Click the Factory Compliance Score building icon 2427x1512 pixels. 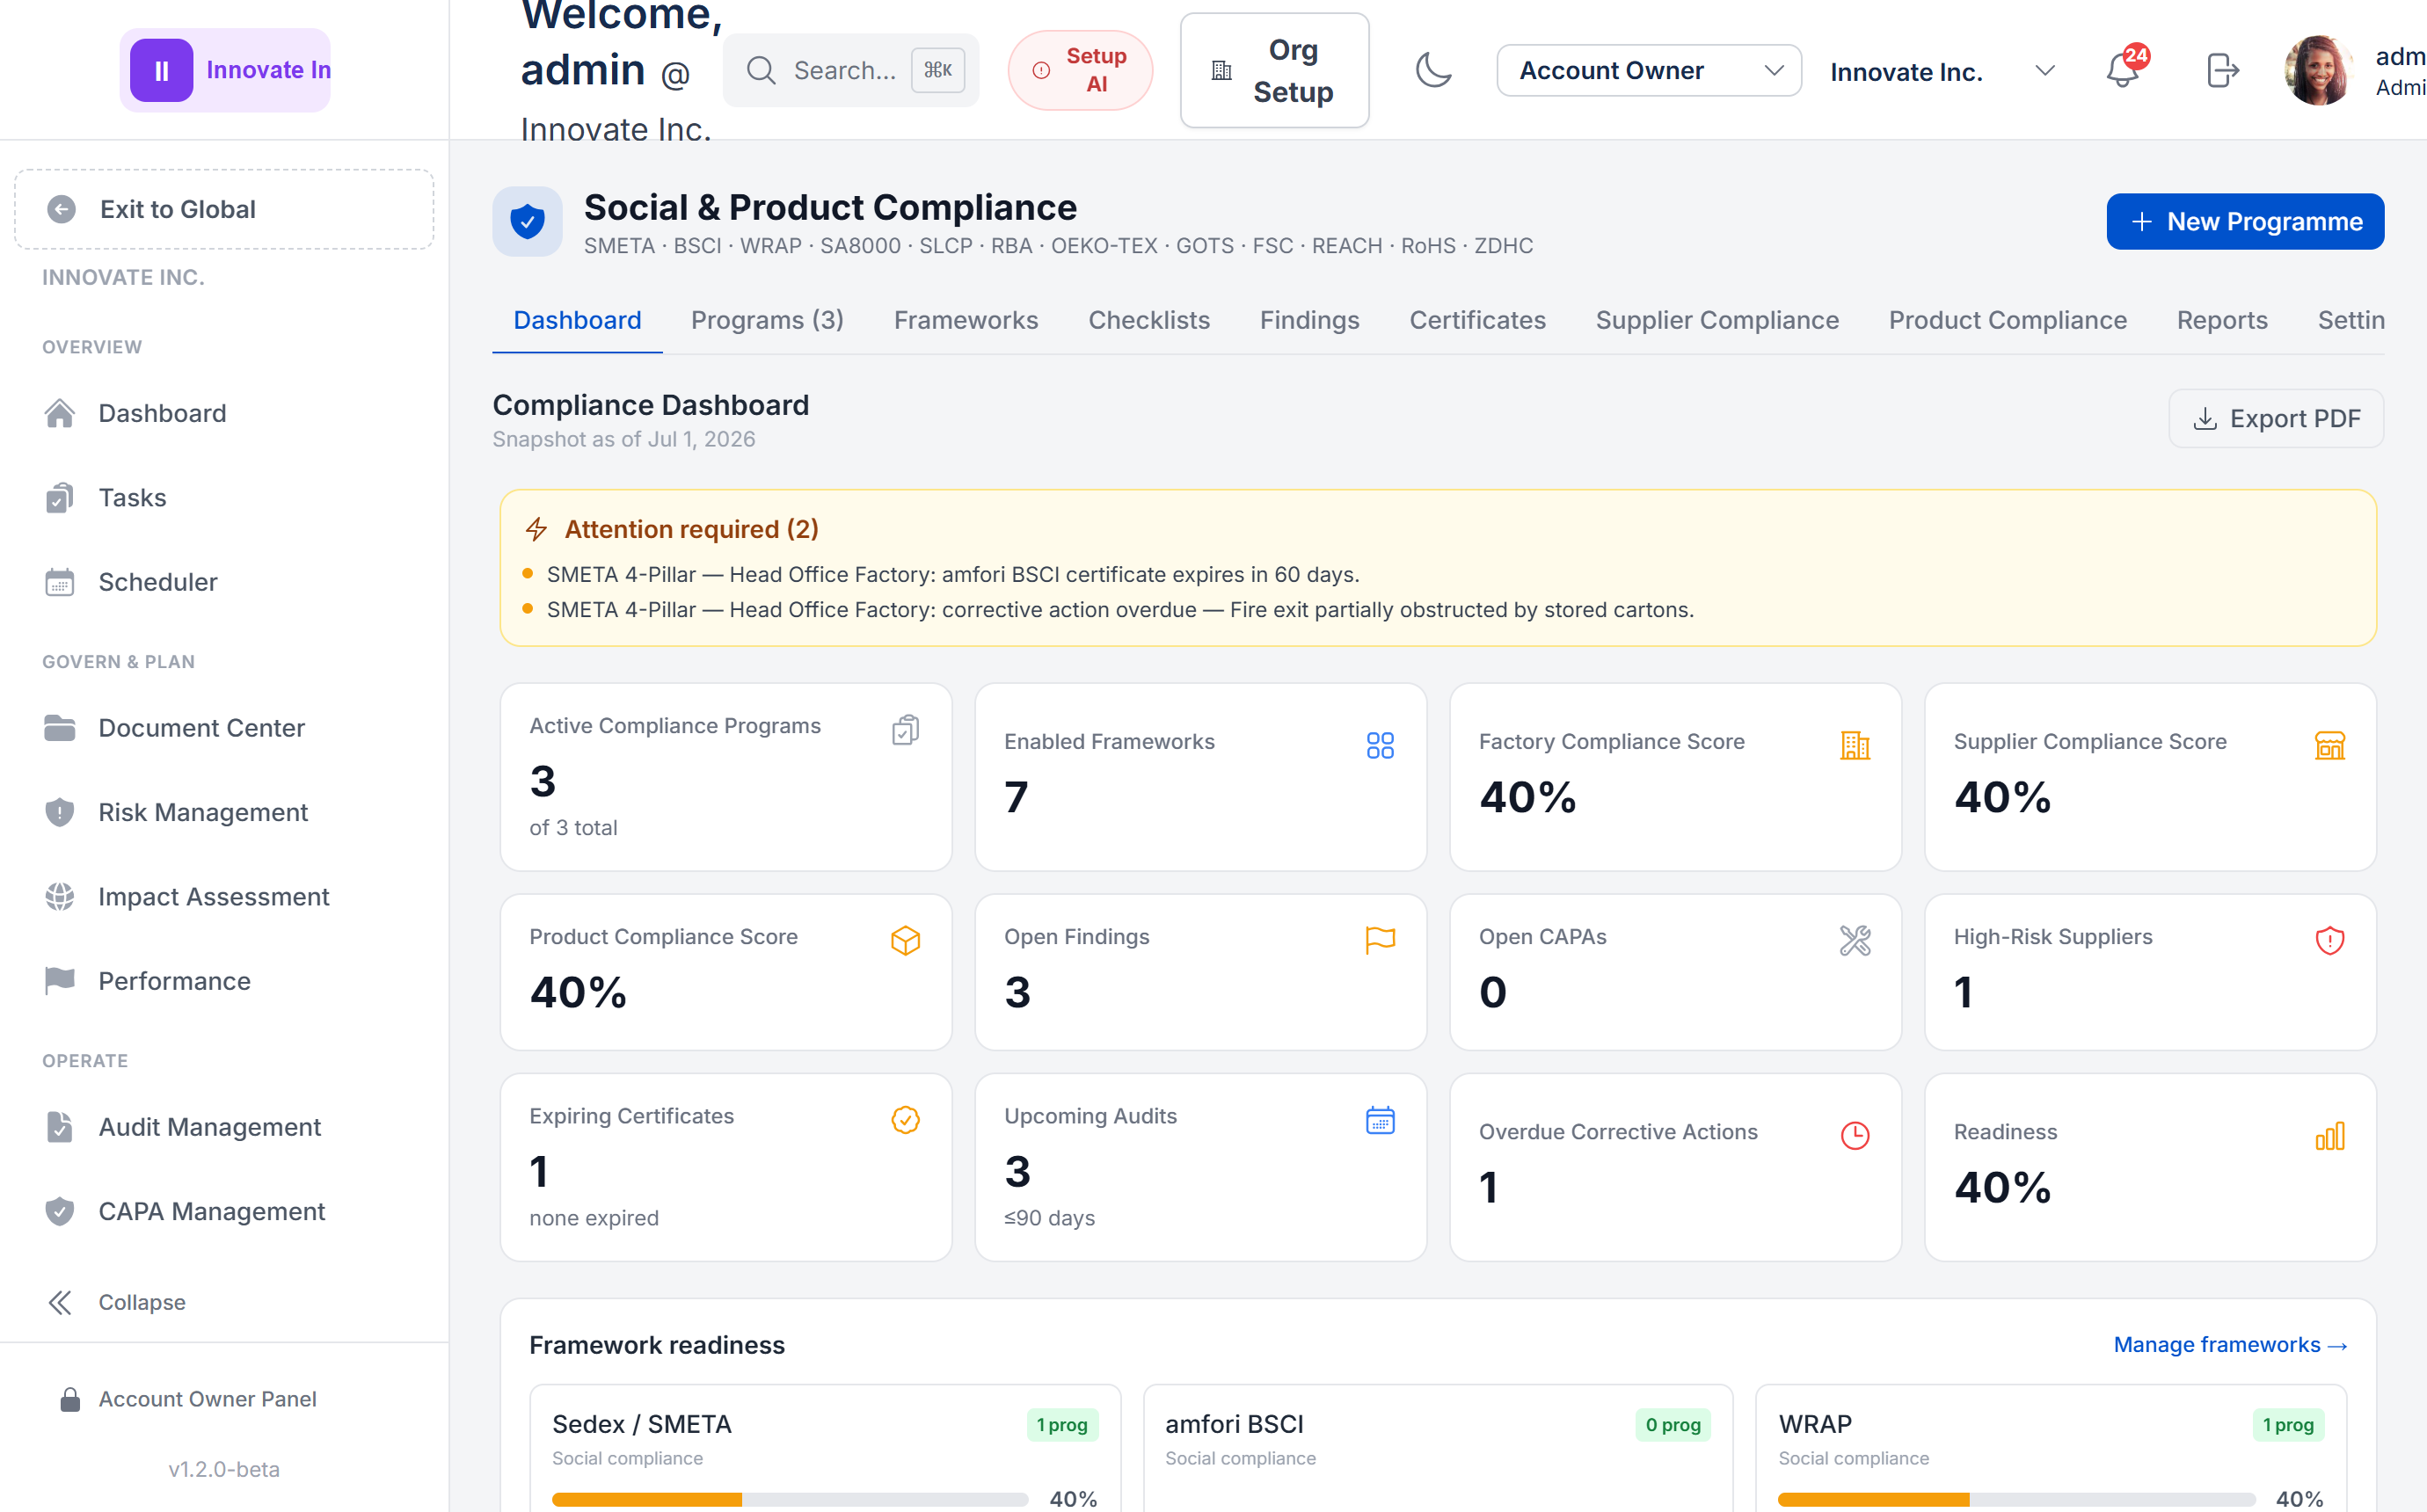(1855, 745)
